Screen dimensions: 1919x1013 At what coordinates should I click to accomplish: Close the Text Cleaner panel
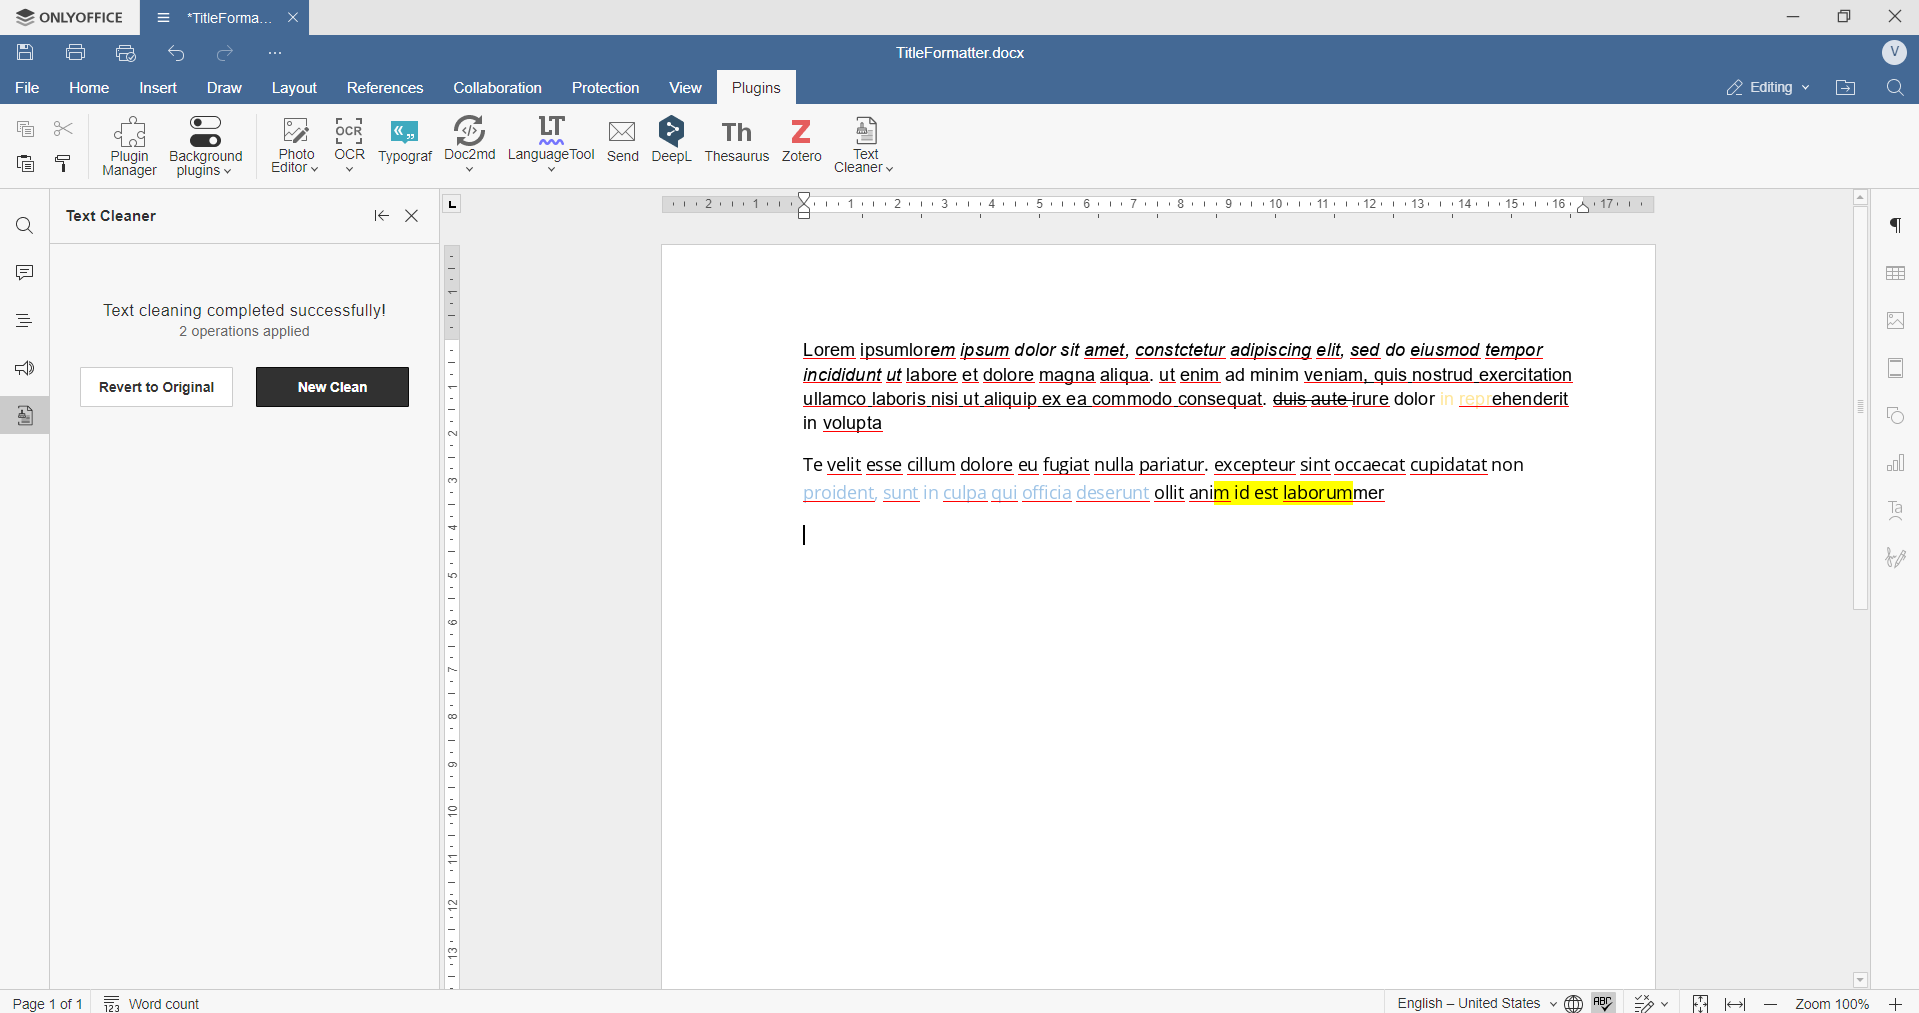pos(412,216)
